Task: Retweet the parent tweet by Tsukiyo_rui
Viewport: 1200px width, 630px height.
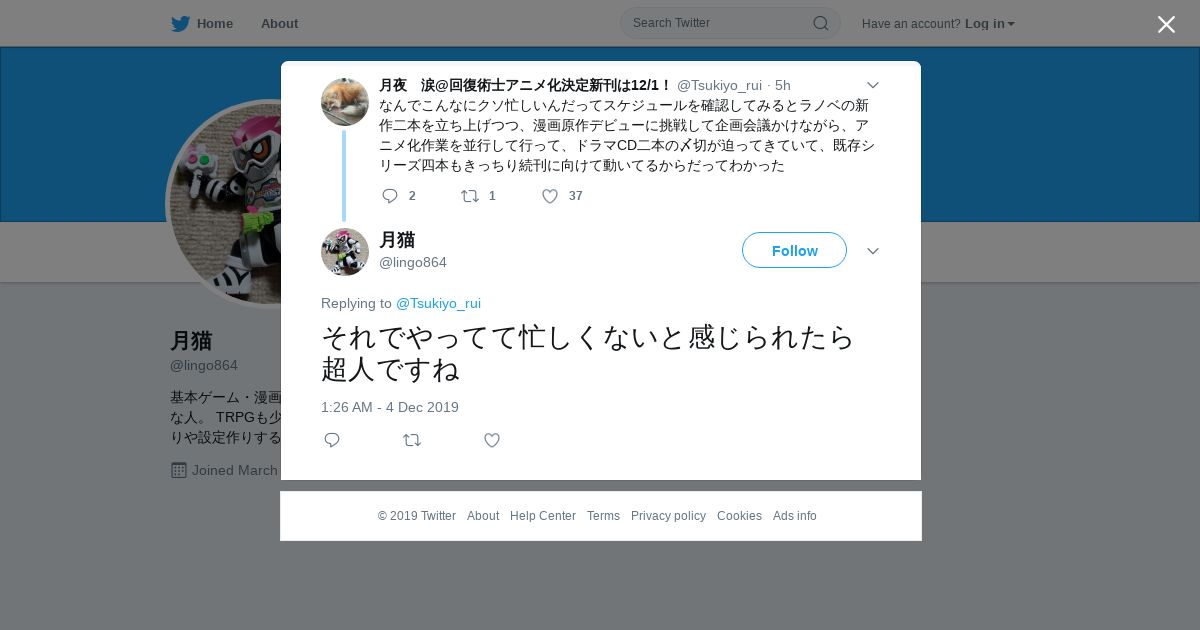Action: tap(470, 196)
